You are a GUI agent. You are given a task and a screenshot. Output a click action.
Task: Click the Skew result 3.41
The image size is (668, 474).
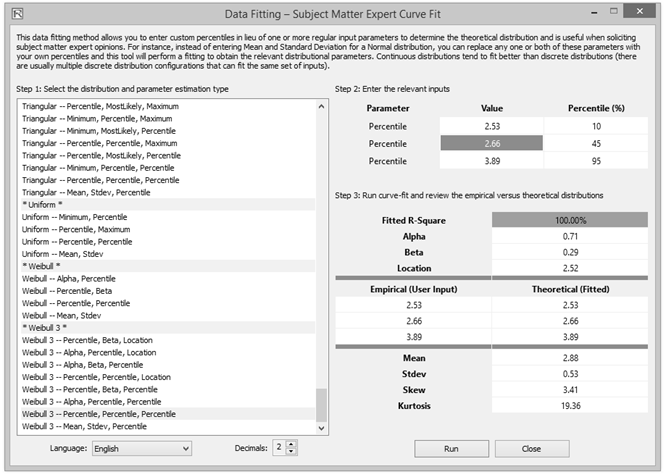click(570, 390)
